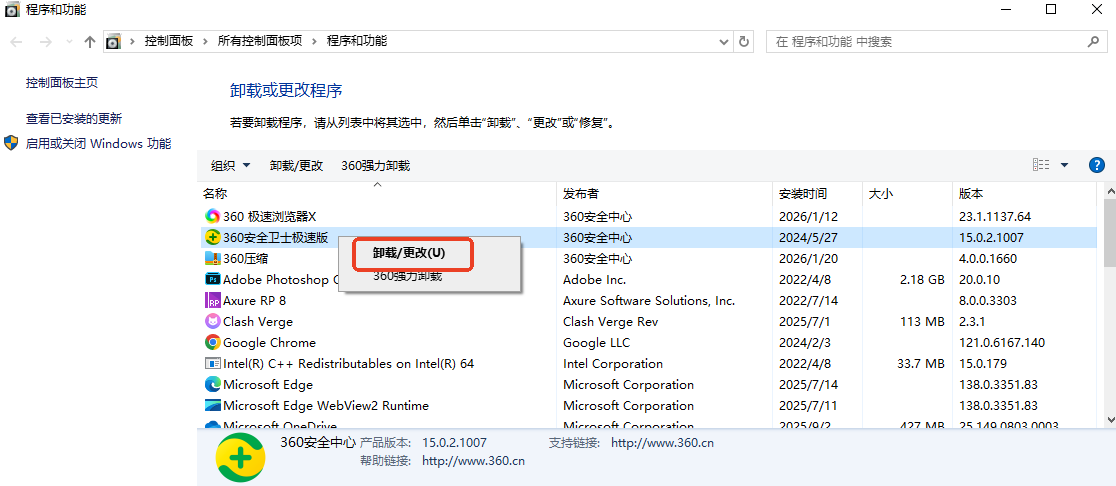Image resolution: width=1116 pixels, height=486 pixels.
Task: Click the view layout icon in toolbar
Action: click(1041, 165)
